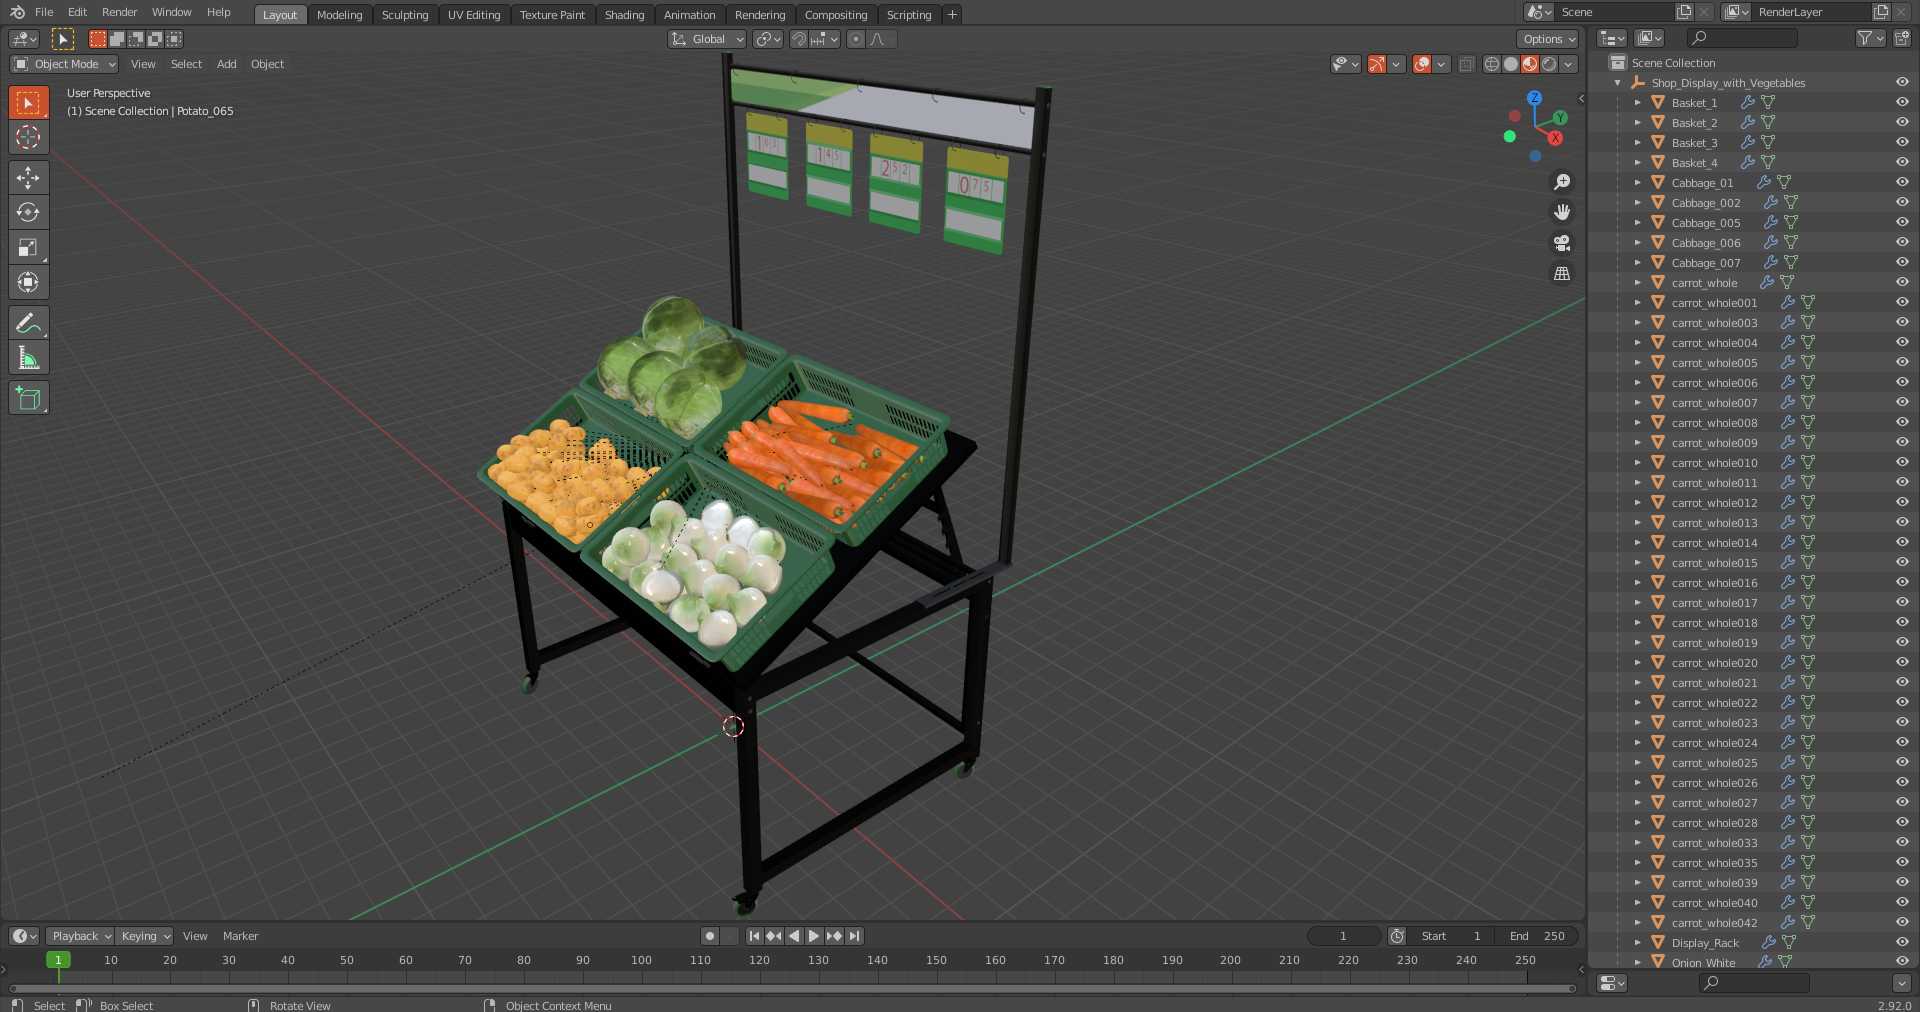This screenshot has height=1012, width=1920.
Task: Jump to the first frame
Action: (x=754, y=936)
